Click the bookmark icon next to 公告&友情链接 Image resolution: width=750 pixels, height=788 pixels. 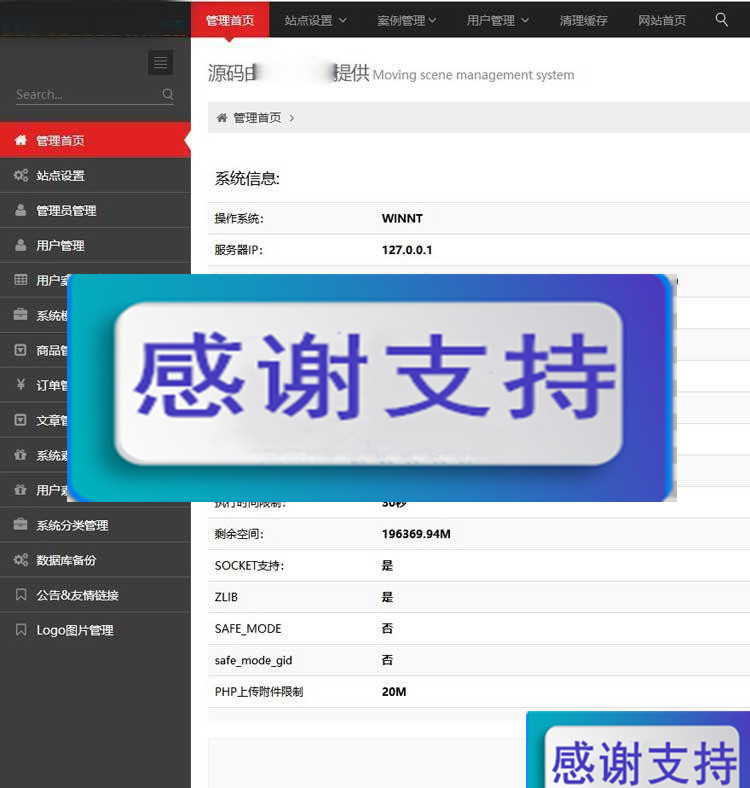tap(21, 596)
